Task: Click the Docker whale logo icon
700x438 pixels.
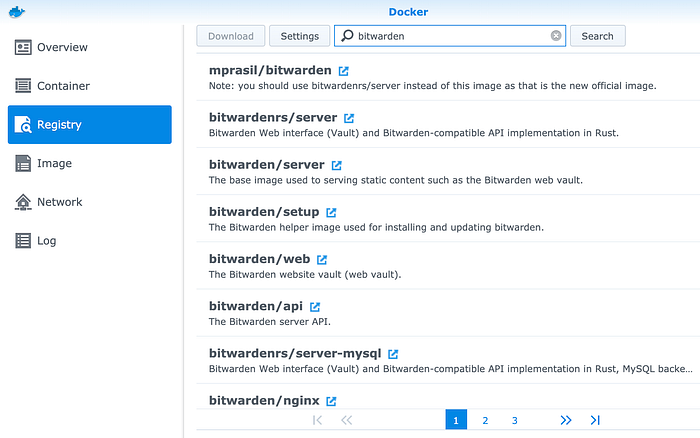Action: click(x=17, y=12)
